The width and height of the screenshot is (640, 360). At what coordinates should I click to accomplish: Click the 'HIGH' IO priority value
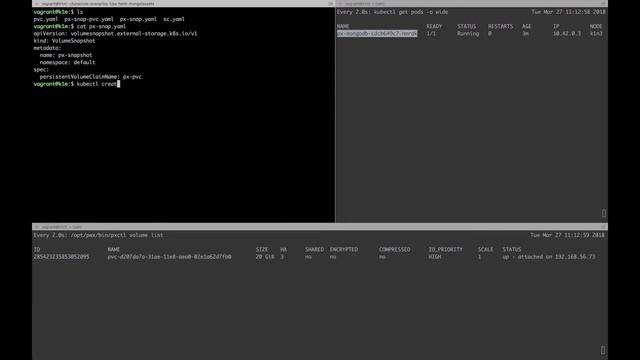coord(435,257)
